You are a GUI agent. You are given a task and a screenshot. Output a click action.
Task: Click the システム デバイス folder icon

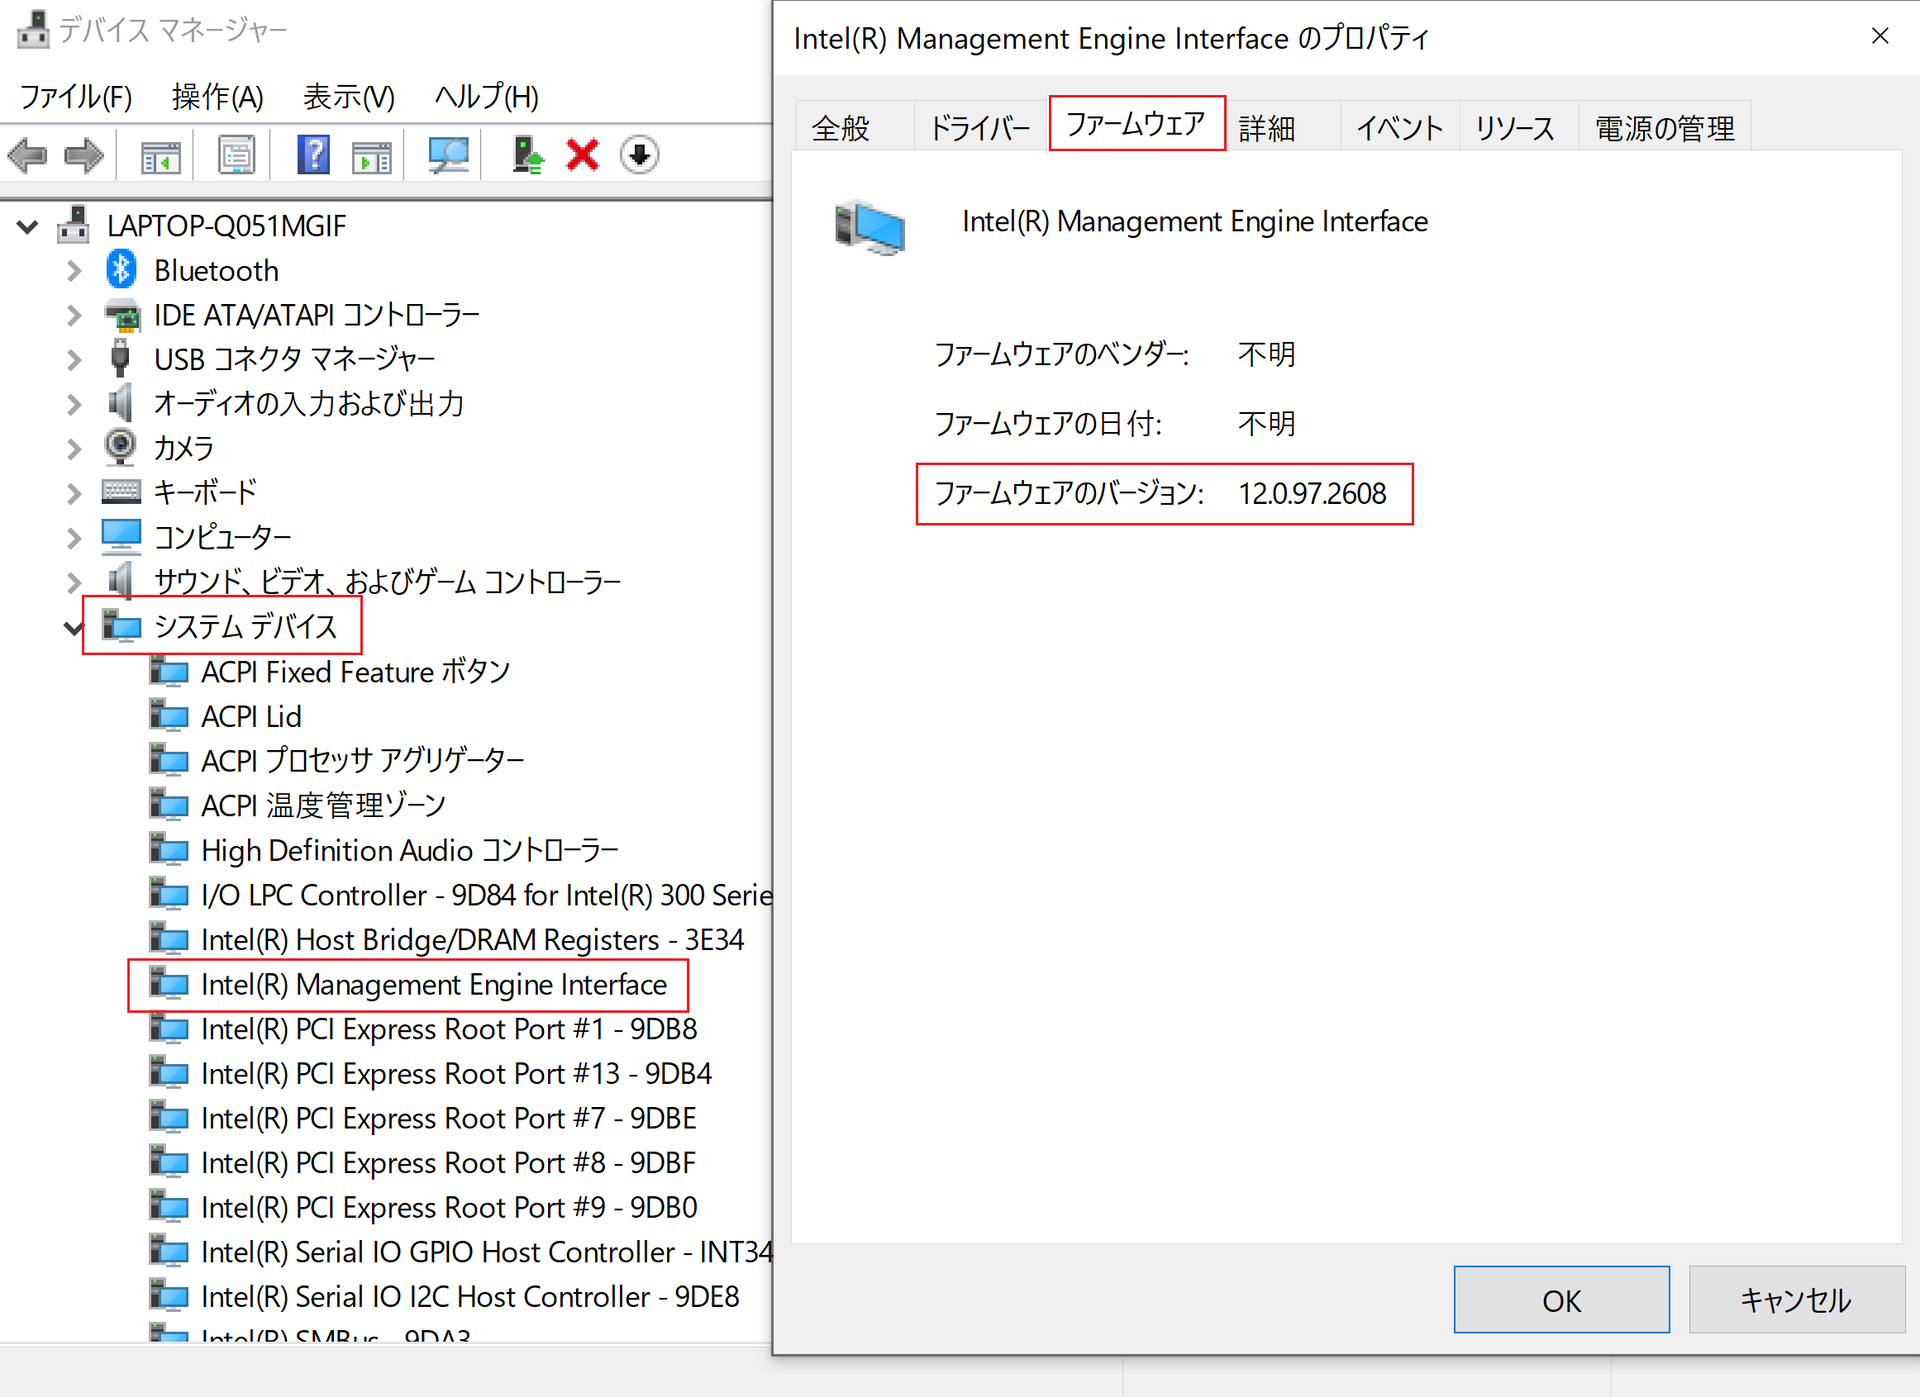[x=122, y=626]
